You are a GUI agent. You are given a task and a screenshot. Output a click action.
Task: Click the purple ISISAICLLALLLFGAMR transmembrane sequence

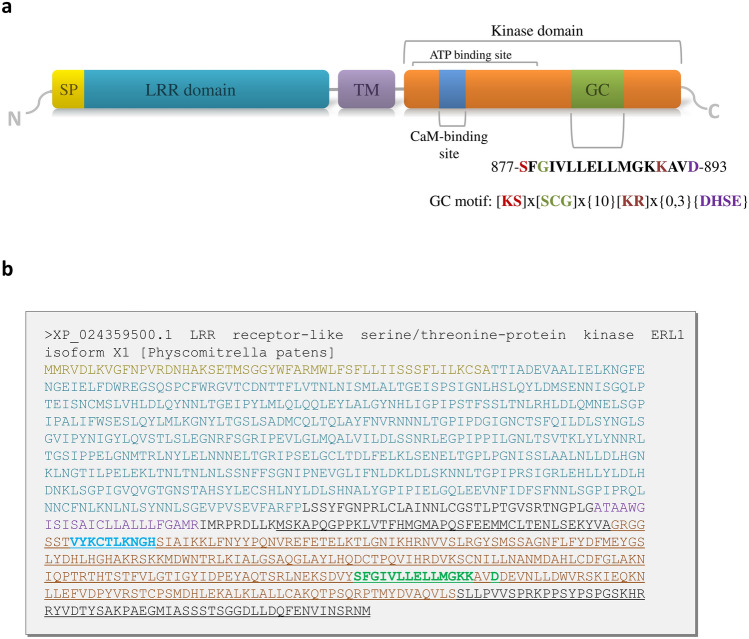tap(122, 525)
